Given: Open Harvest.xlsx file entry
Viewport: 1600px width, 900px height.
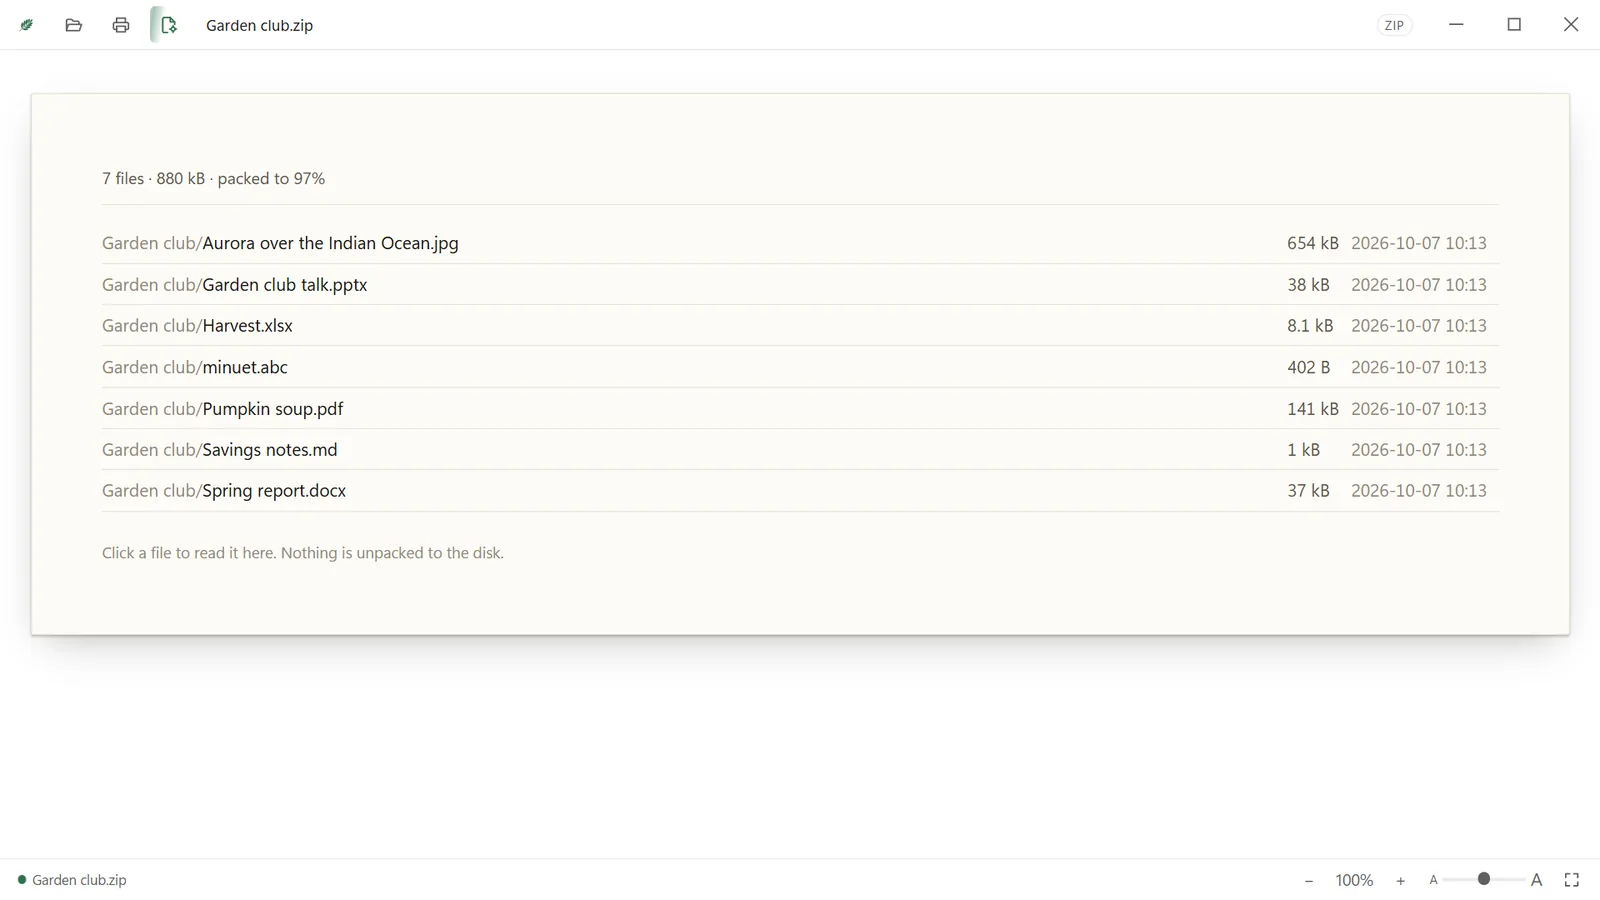Looking at the screenshot, I should [x=800, y=325].
